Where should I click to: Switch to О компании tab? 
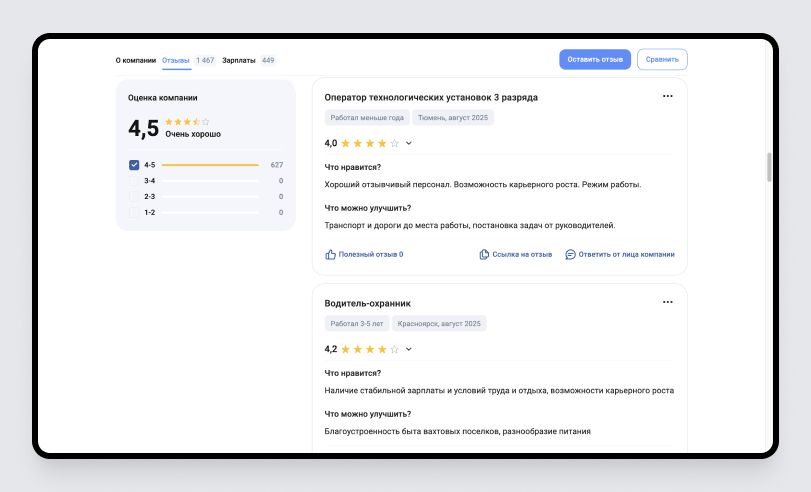coord(136,60)
